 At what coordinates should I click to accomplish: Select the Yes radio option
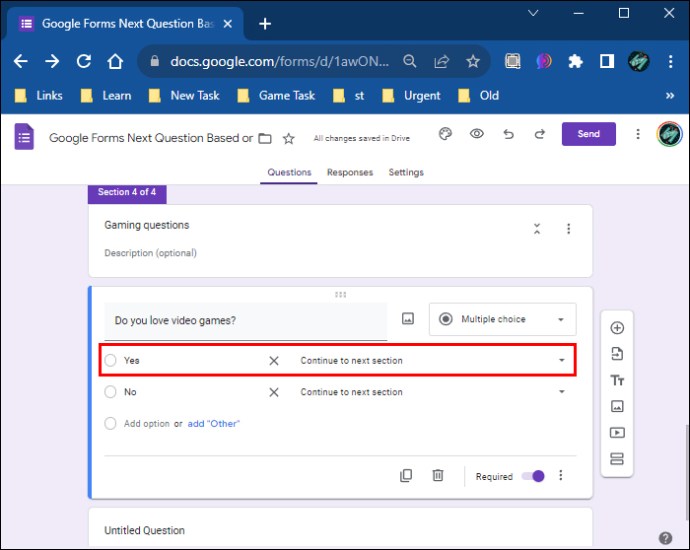[x=110, y=360]
